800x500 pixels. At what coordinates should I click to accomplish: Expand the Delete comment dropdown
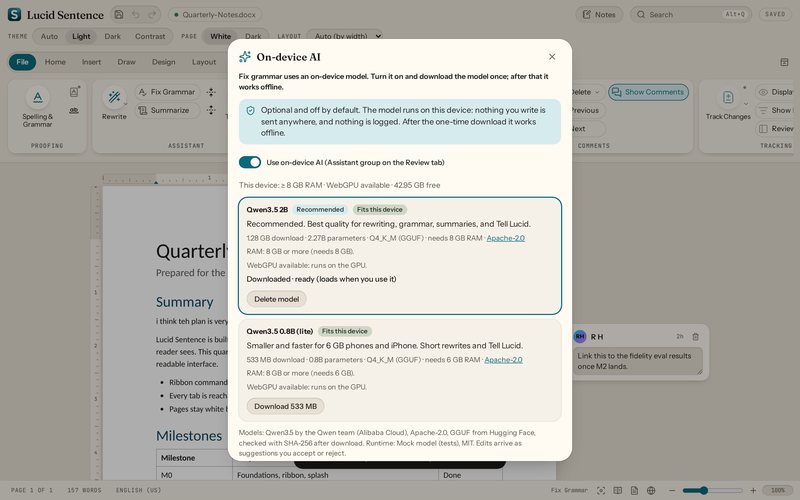click(597, 92)
